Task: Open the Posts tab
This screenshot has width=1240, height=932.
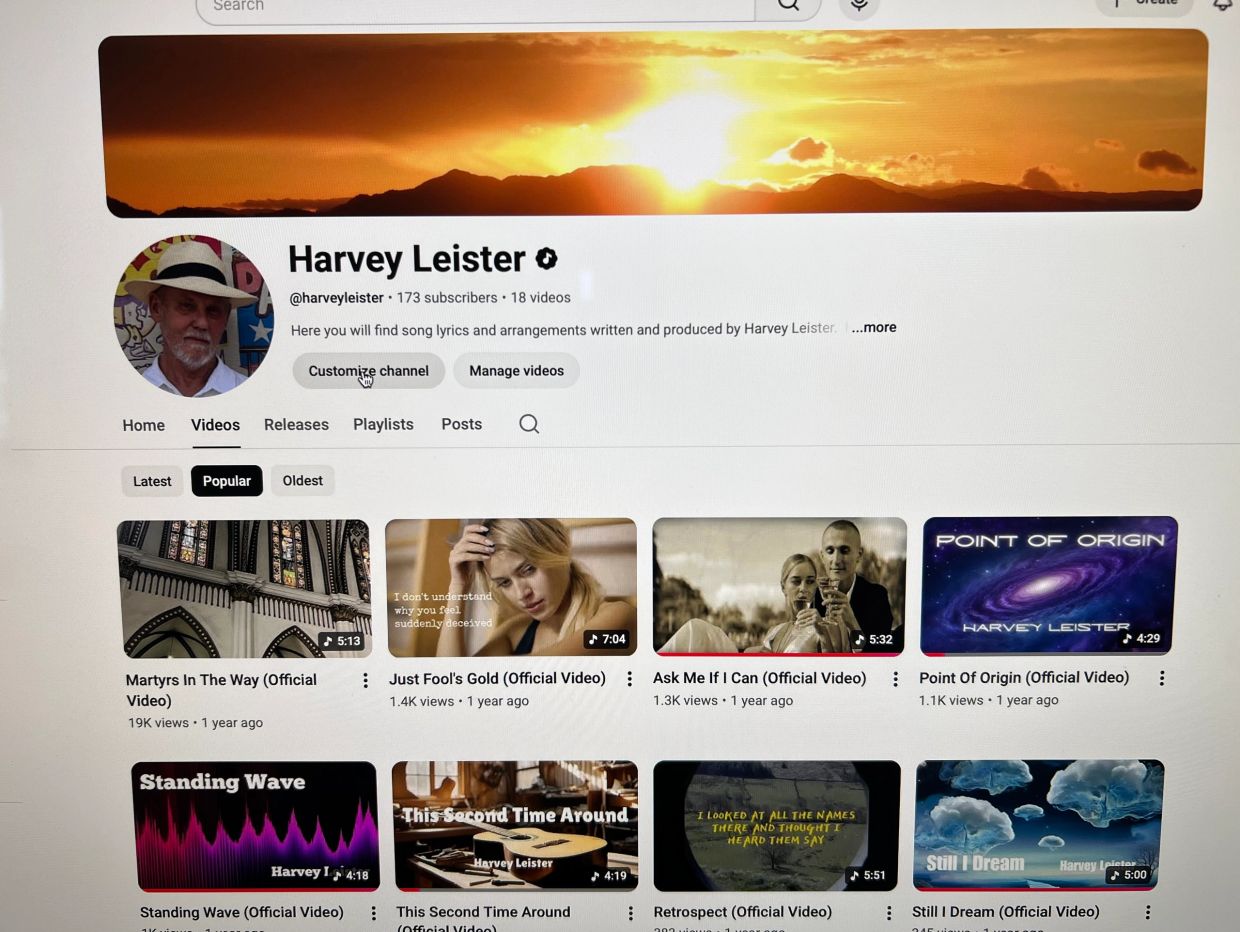Action: coord(461,424)
